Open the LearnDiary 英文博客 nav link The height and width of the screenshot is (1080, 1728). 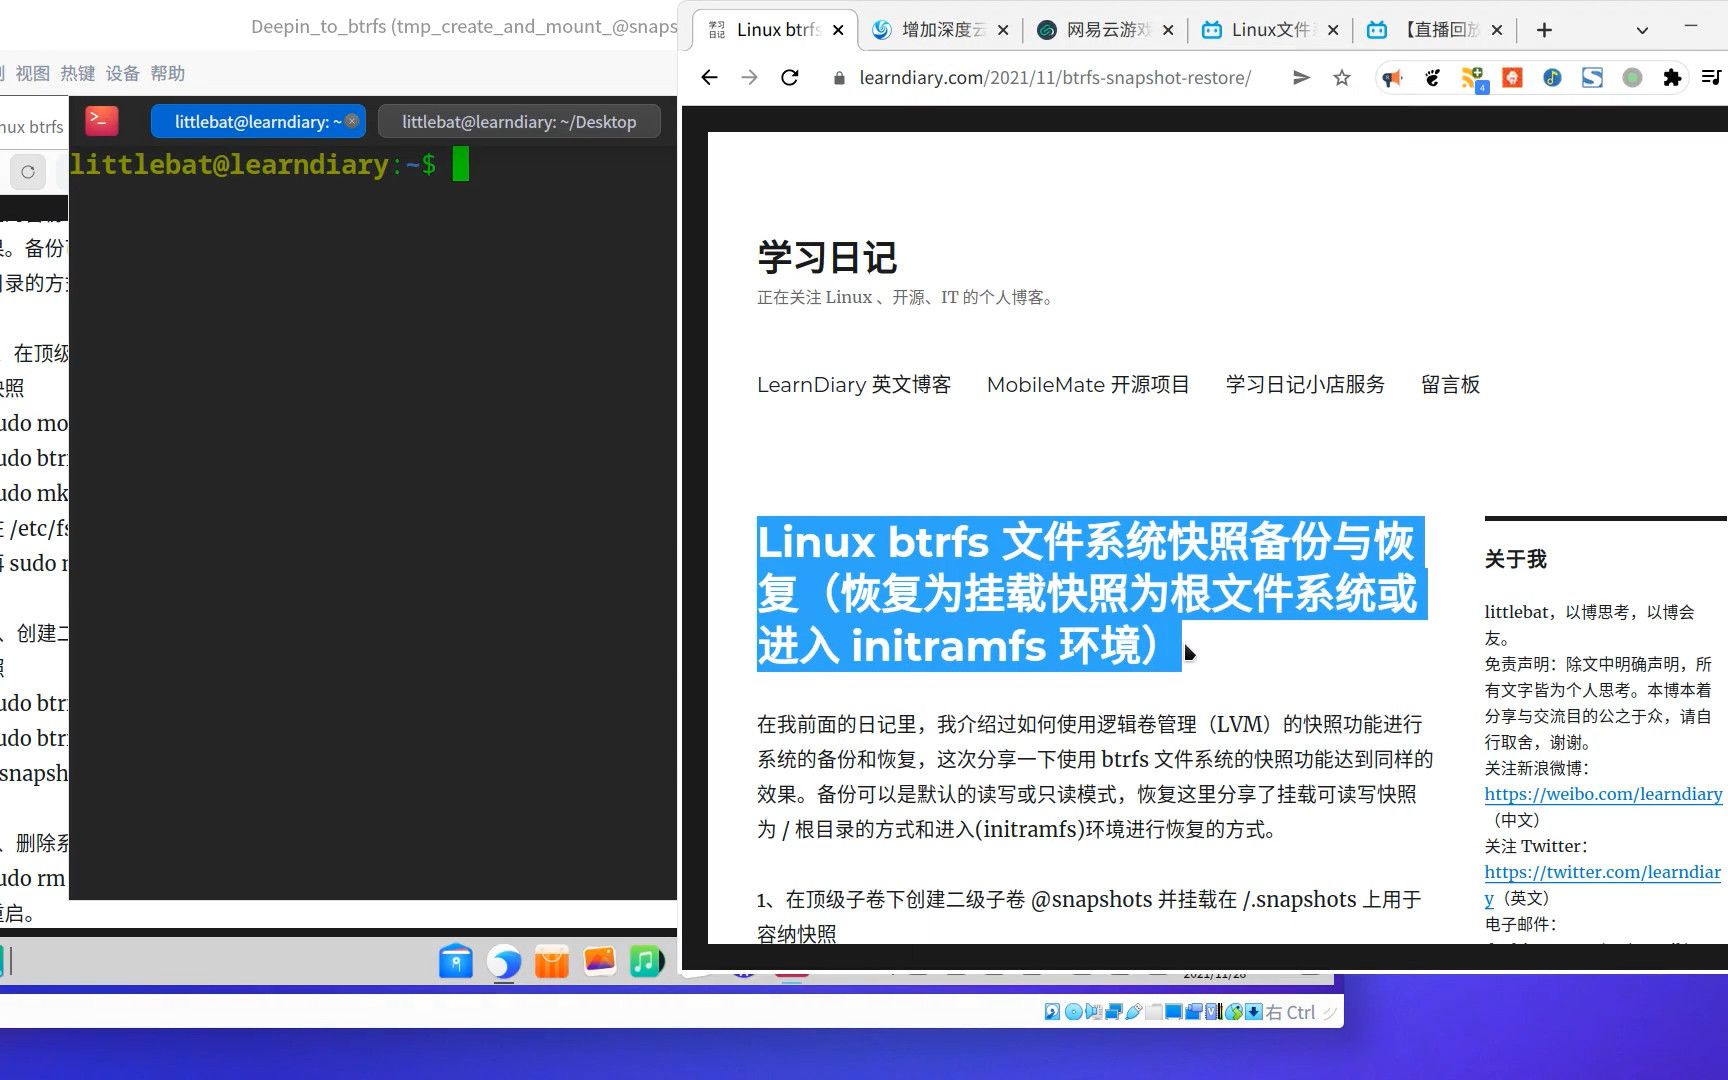854,384
